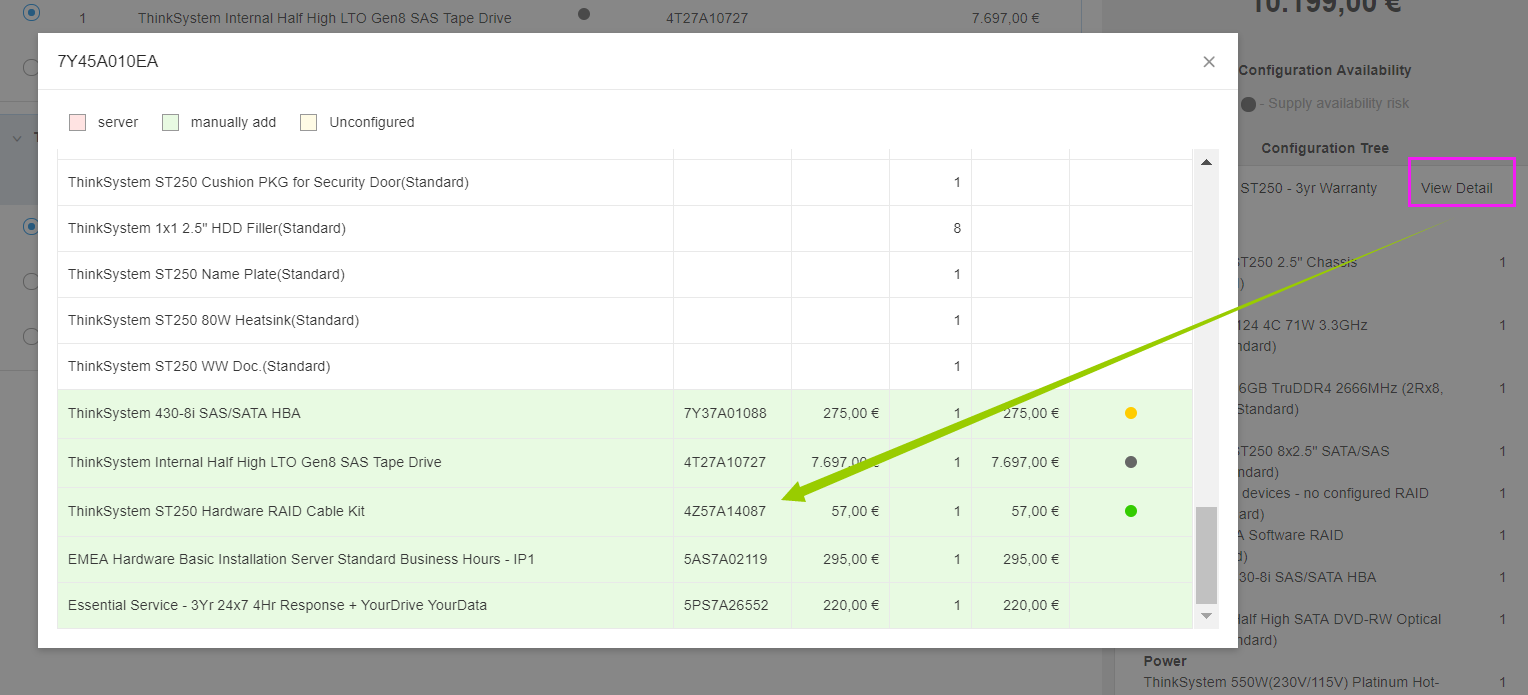Click the green availability dot for RAID Cable Kit
Image resolution: width=1528 pixels, height=695 pixels.
coord(1131,511)
